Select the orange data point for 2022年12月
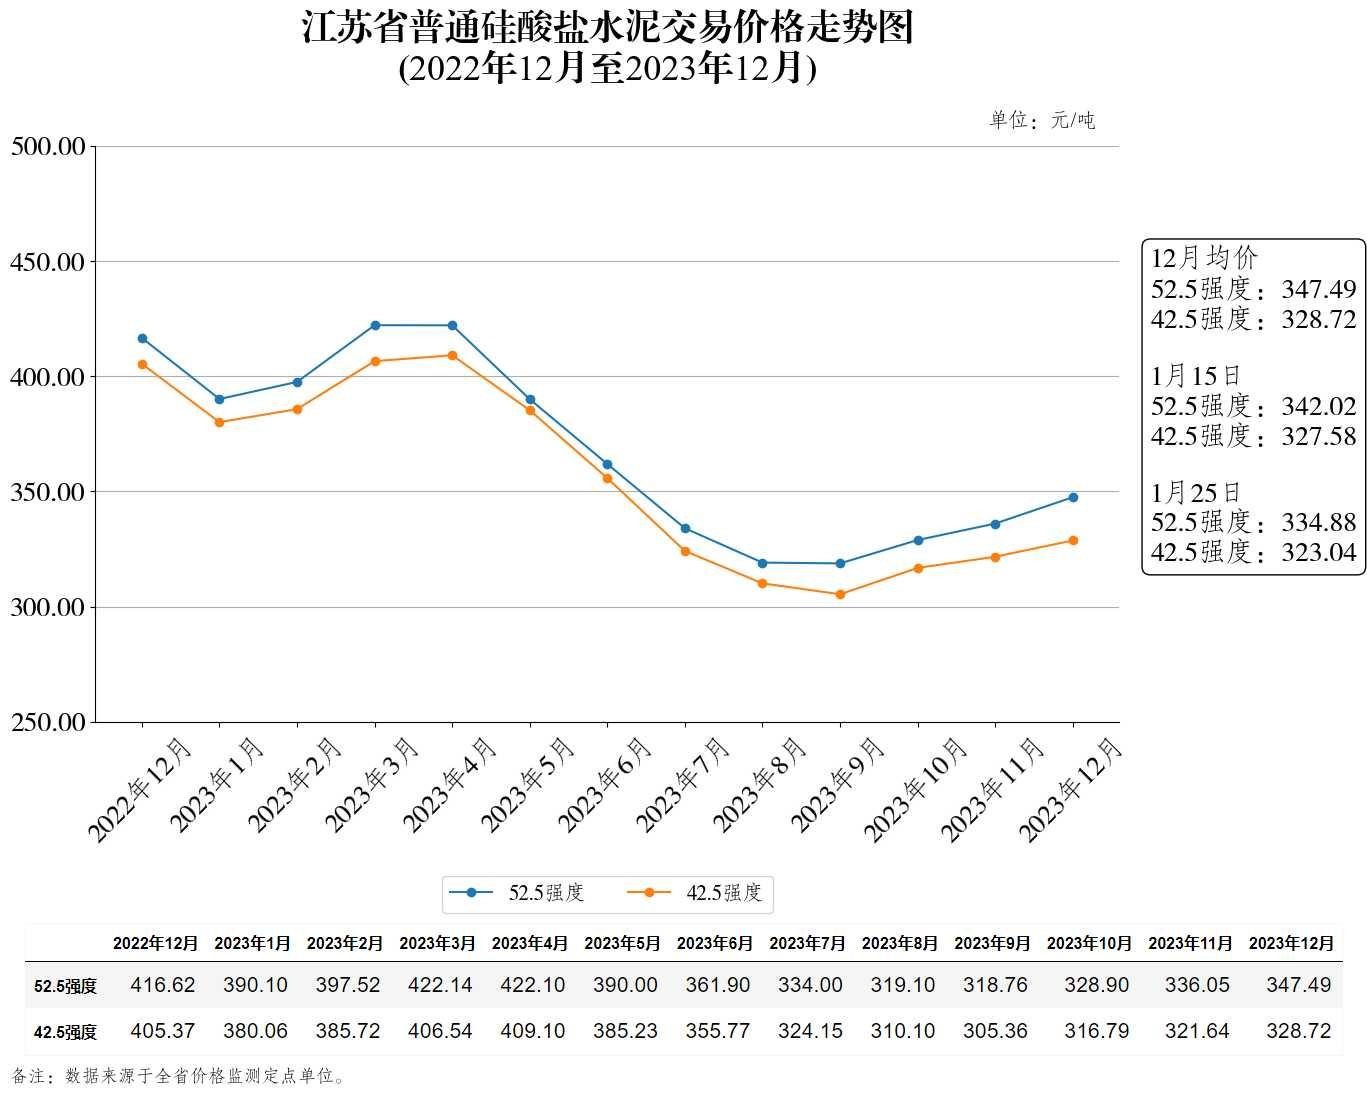The image size is (1367, 1106). [x=142, y=364]
